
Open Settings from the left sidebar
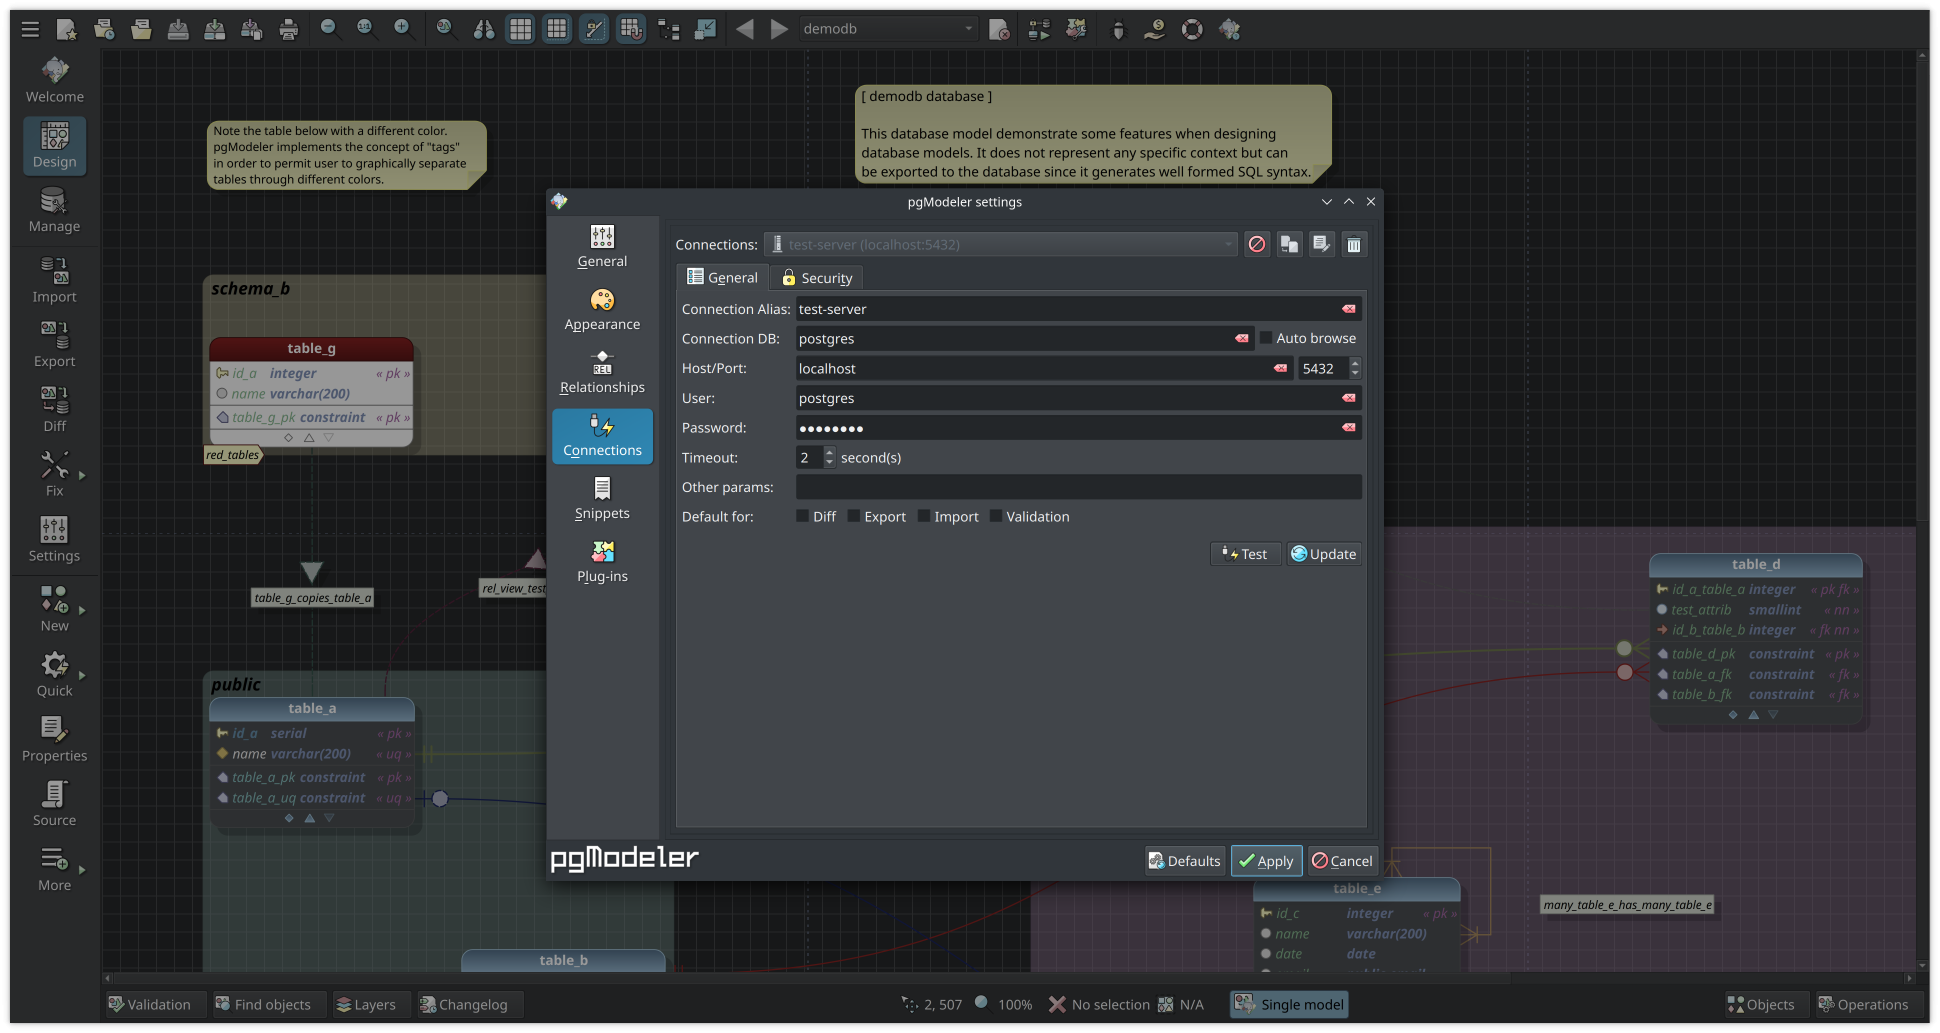click(55, 540)
